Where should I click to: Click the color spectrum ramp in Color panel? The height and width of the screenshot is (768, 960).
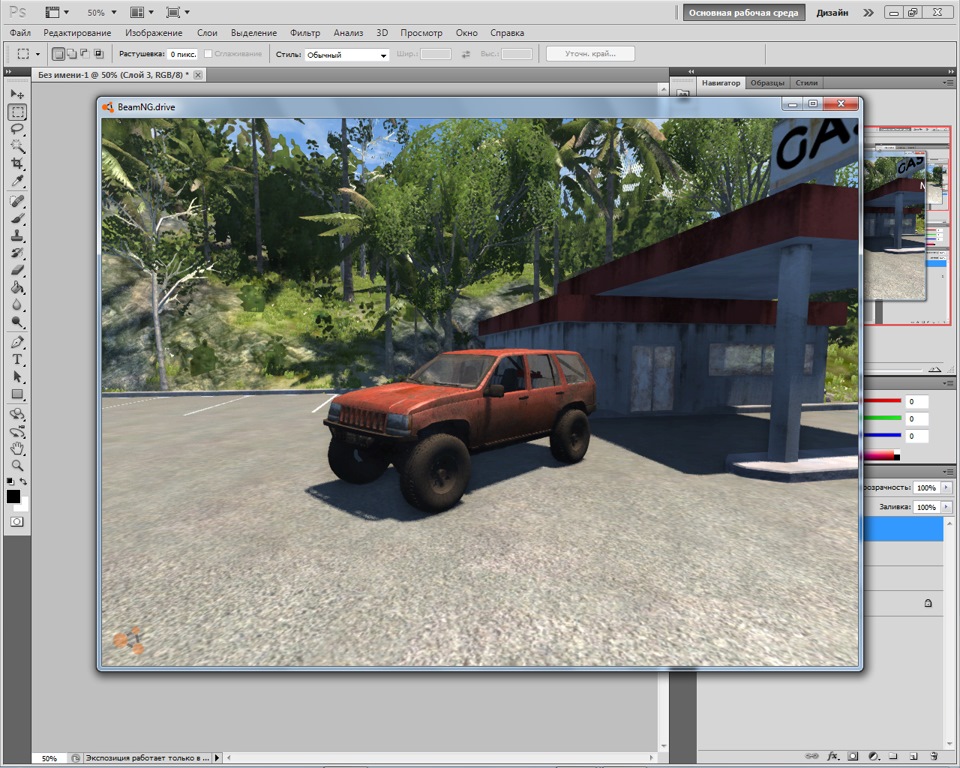[882, 455]
